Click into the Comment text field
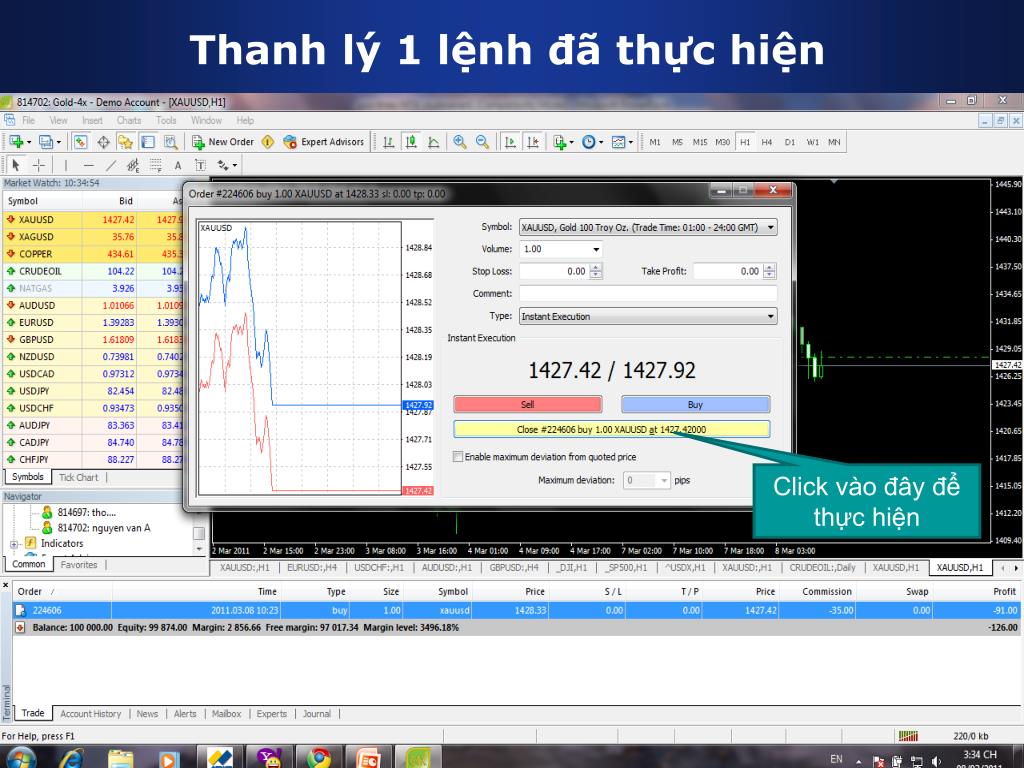Image resolution: width=1024 pixels, height=768 pixels. pos(648,293)
